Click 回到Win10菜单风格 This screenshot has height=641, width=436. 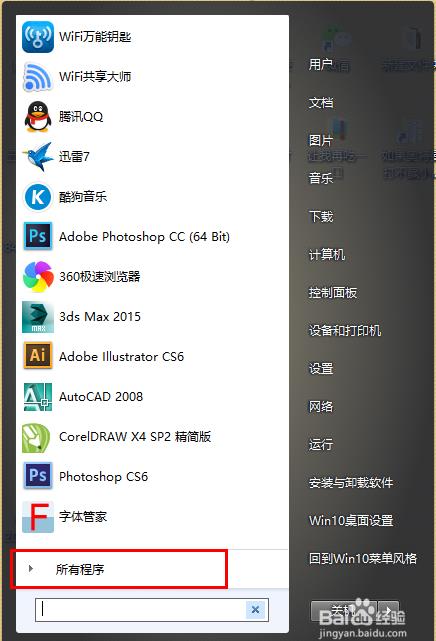pos(363,558)
